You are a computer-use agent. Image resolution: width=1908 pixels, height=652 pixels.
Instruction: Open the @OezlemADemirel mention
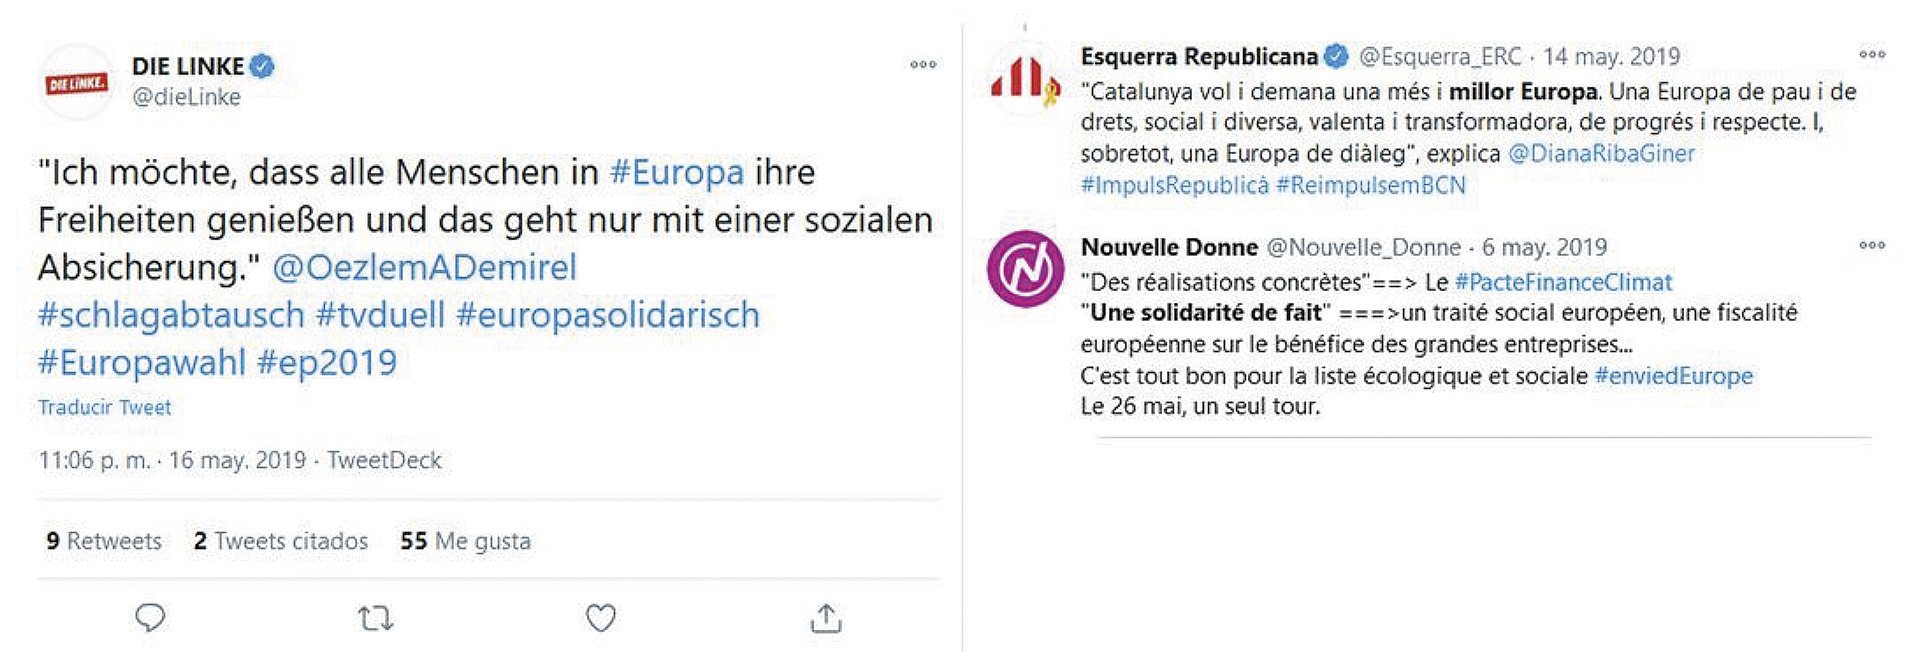coord(424,267)
